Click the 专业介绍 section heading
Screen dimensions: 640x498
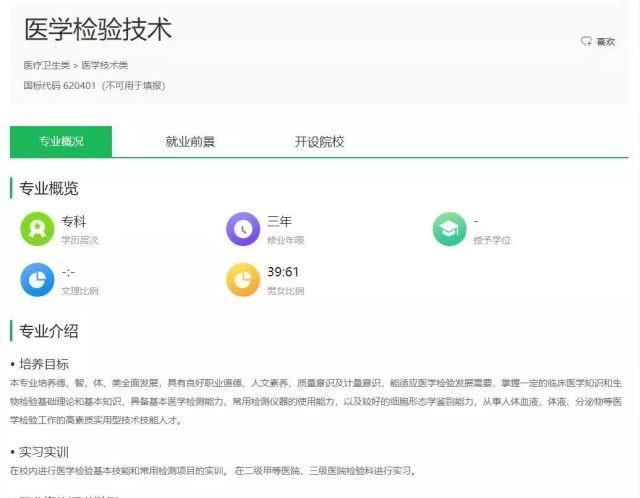click(49, 331)
